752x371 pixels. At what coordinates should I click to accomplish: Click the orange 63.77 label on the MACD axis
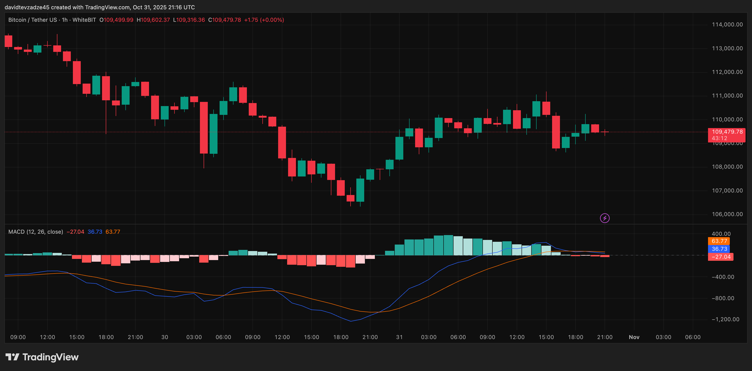719,241
